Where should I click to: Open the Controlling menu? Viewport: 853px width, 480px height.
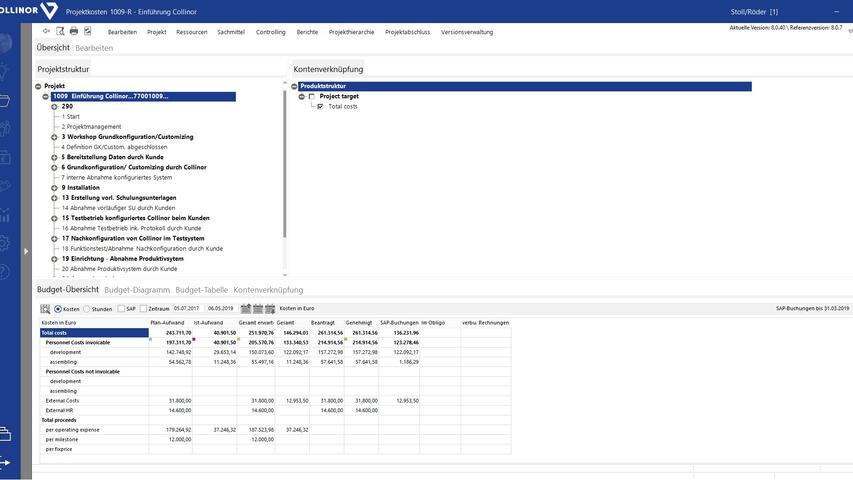(x=270, y=32)
